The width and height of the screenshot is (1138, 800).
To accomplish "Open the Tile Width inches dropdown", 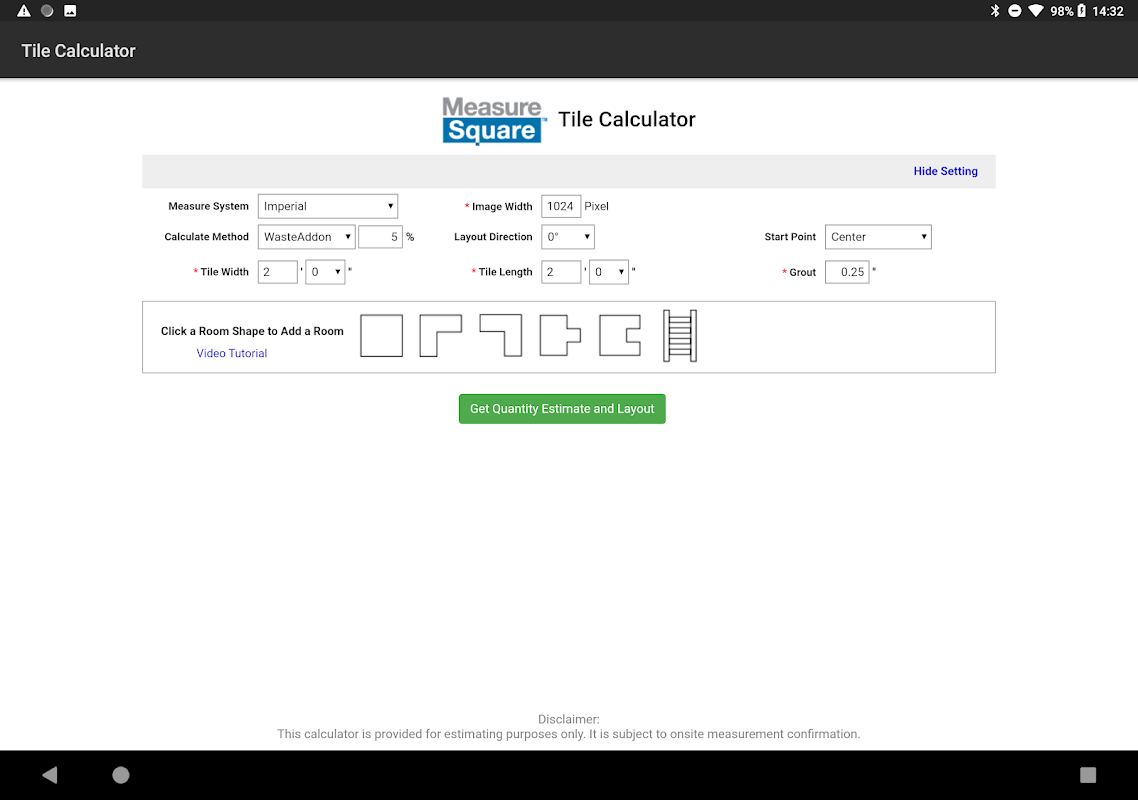I will coord(325,272).
